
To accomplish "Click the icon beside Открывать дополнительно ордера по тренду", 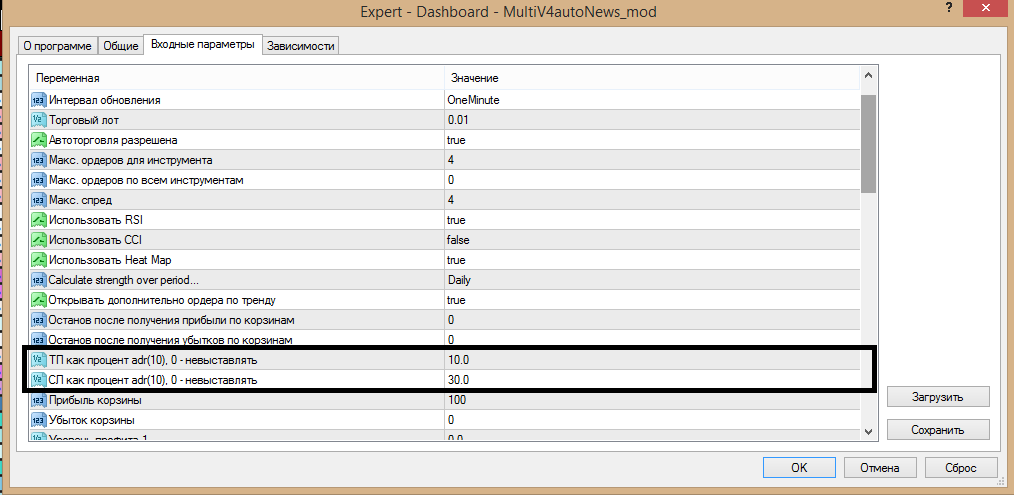I will [x=39, y=300].
